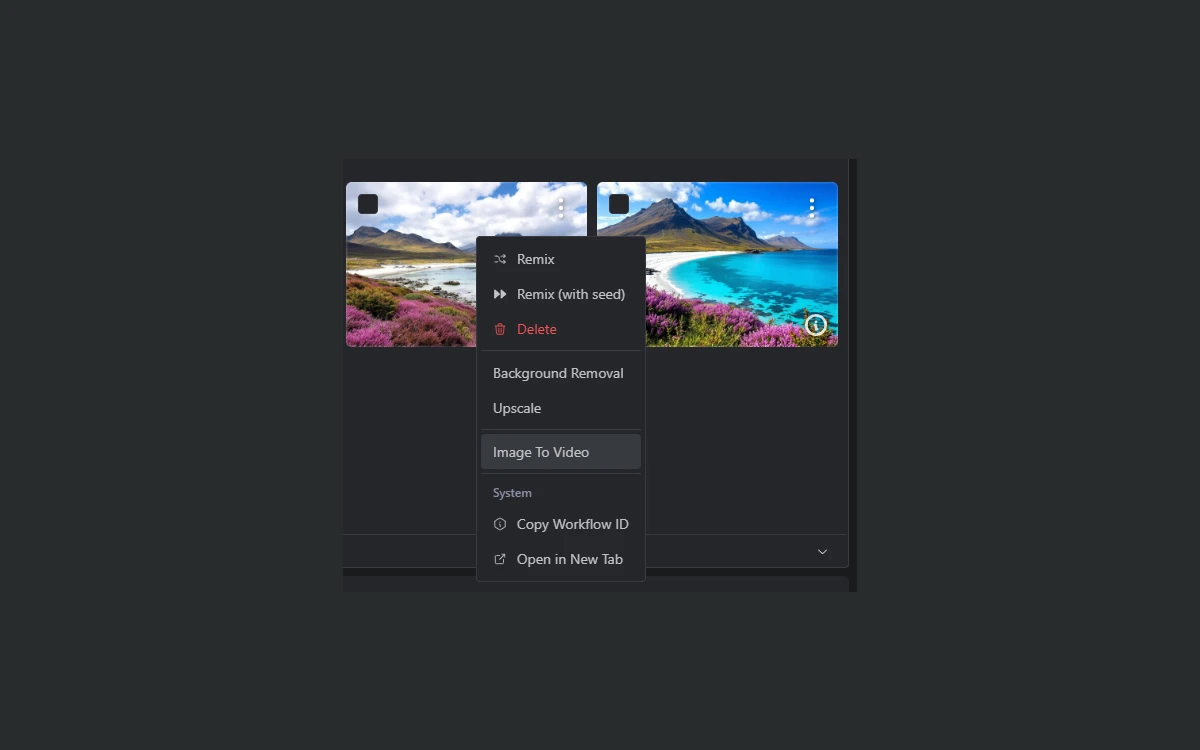Choose Remix from the context menu

pos(561,259)
